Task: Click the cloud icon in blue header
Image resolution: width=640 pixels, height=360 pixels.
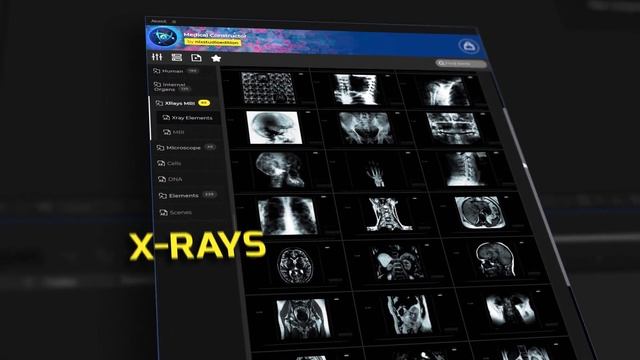Action: (469, 46)
